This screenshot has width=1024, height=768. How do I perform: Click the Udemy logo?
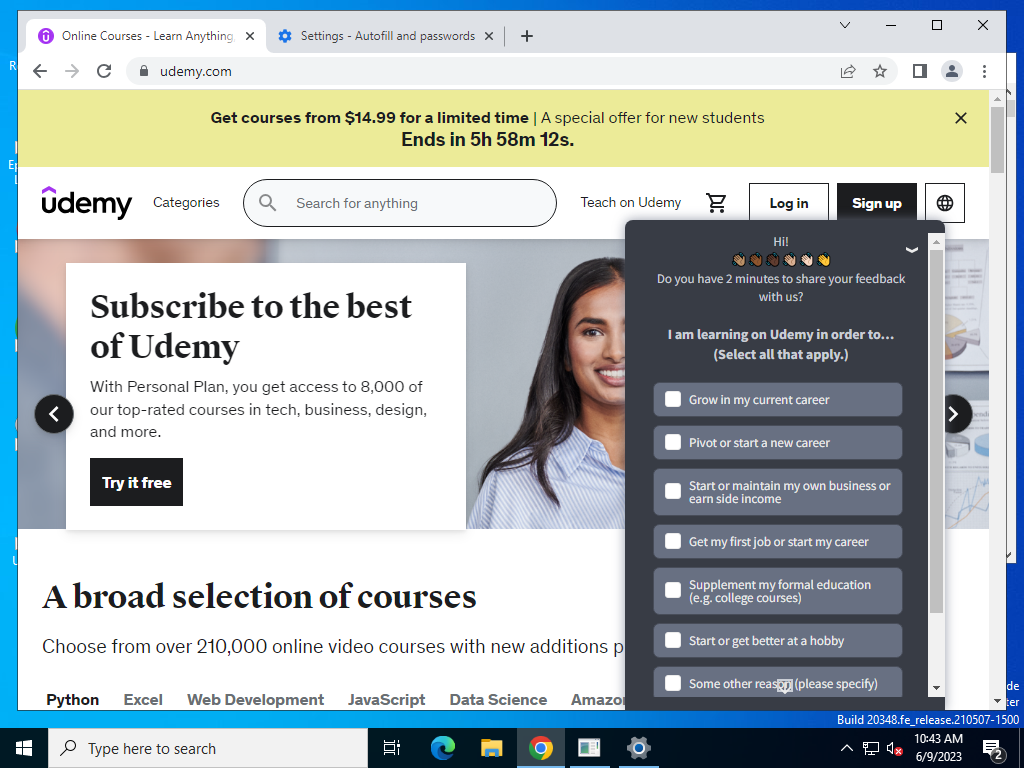[86, 202]
